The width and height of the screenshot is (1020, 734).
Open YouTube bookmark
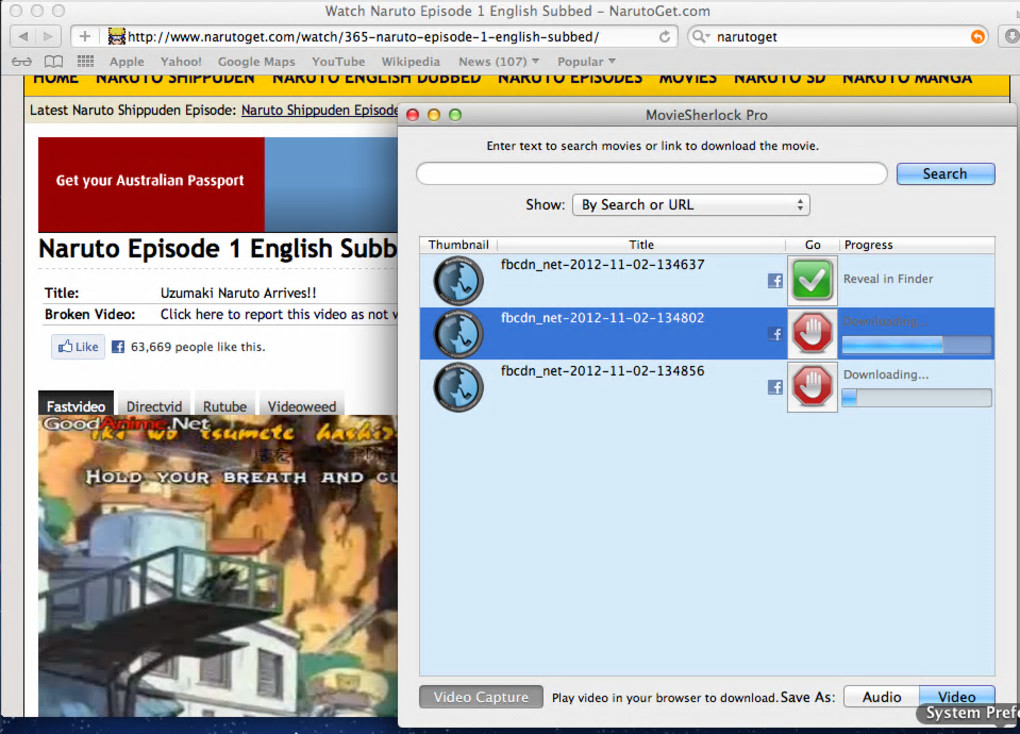point(338,61)
